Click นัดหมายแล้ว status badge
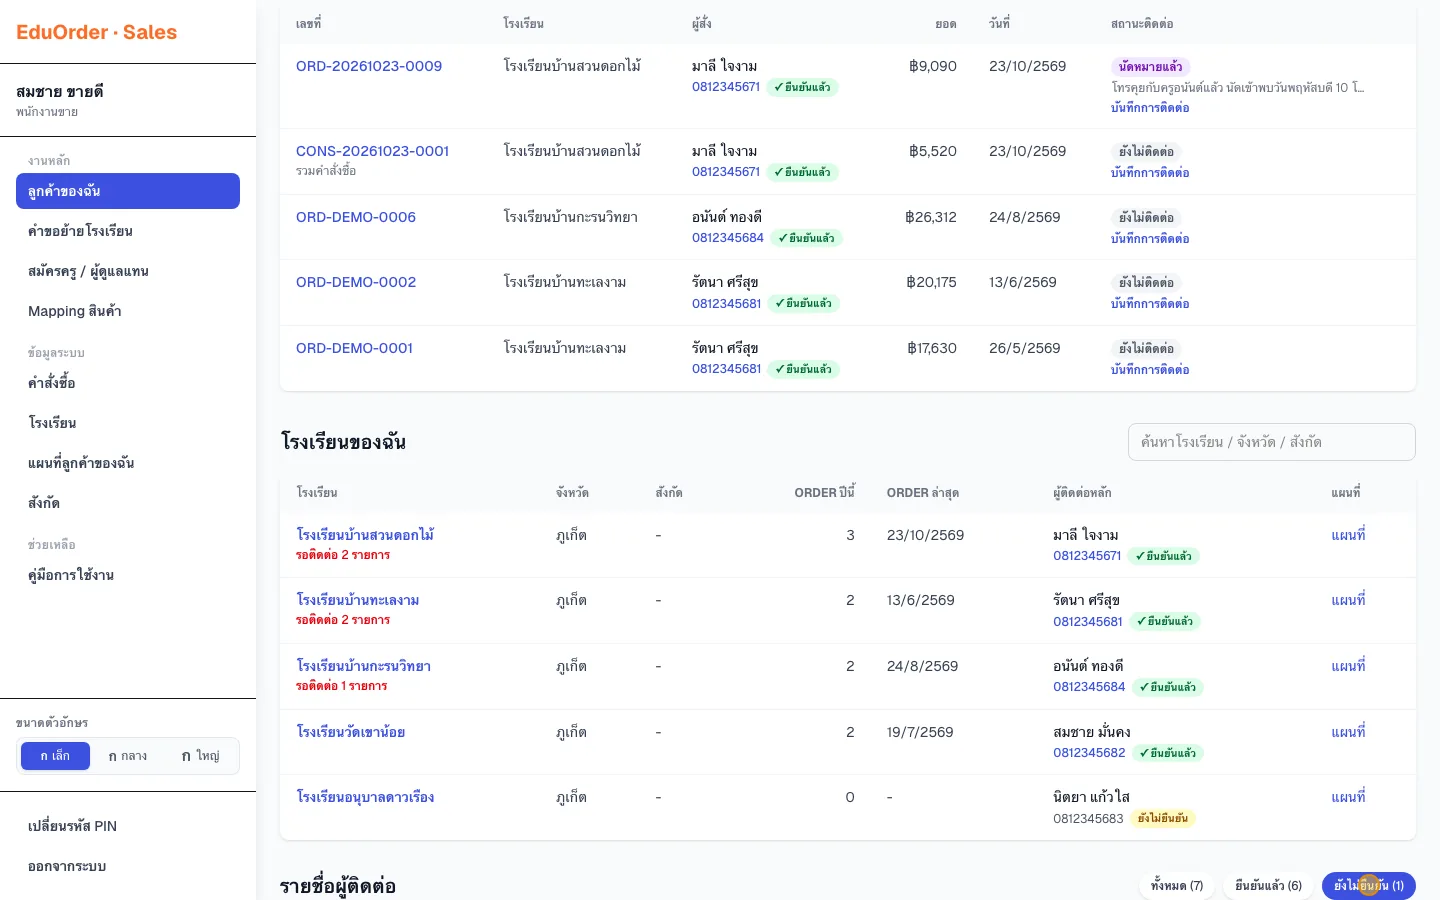 [x=1150, y=67]
